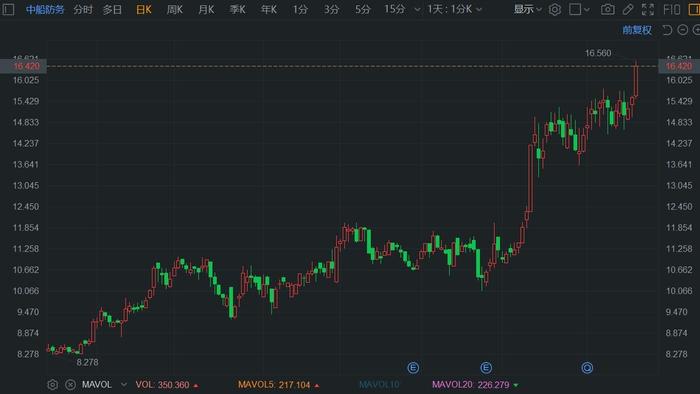Switch to 分时 intraday tab
This screenshot has width=700, height=394.
tap(83, 9)
